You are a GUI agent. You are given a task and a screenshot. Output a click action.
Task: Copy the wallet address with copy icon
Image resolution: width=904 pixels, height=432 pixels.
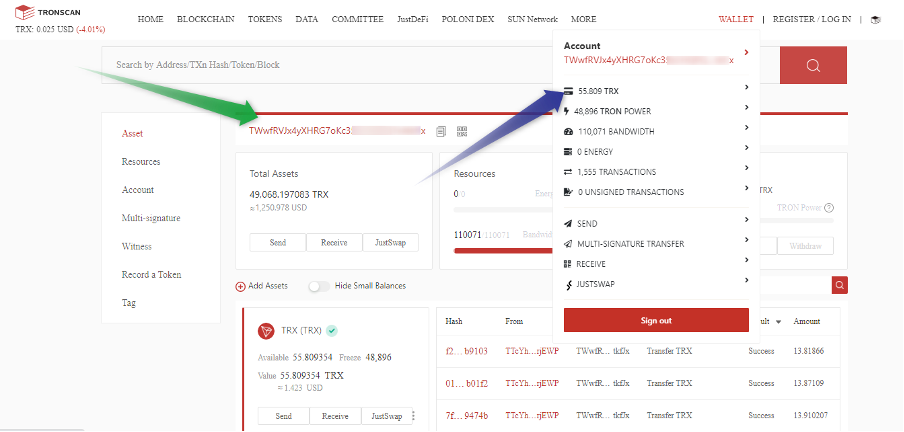coord(441,131)
